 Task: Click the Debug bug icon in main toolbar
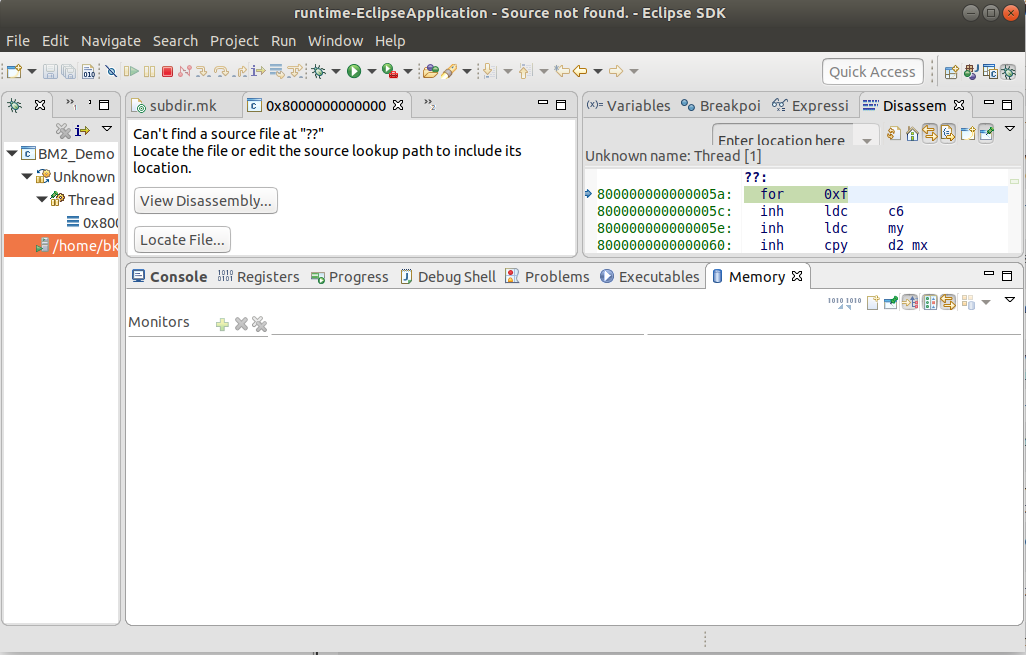click(319, 71)
